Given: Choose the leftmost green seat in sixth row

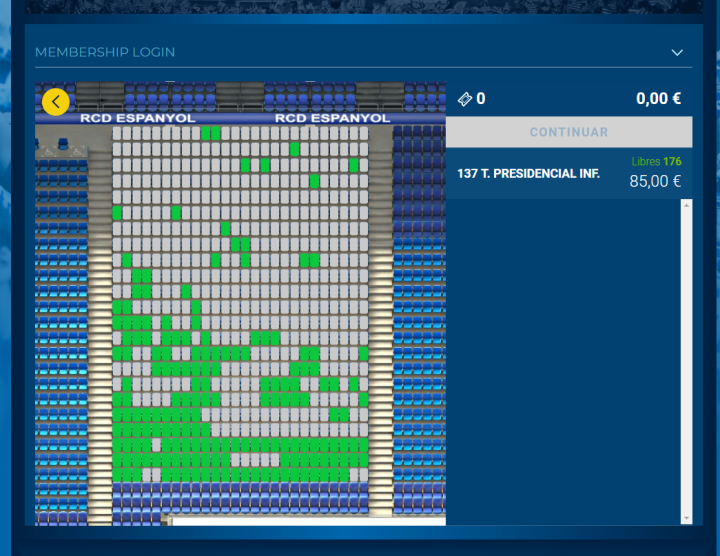Looking at the screenshot, I should pyautogui.click(x=117, y=213).
